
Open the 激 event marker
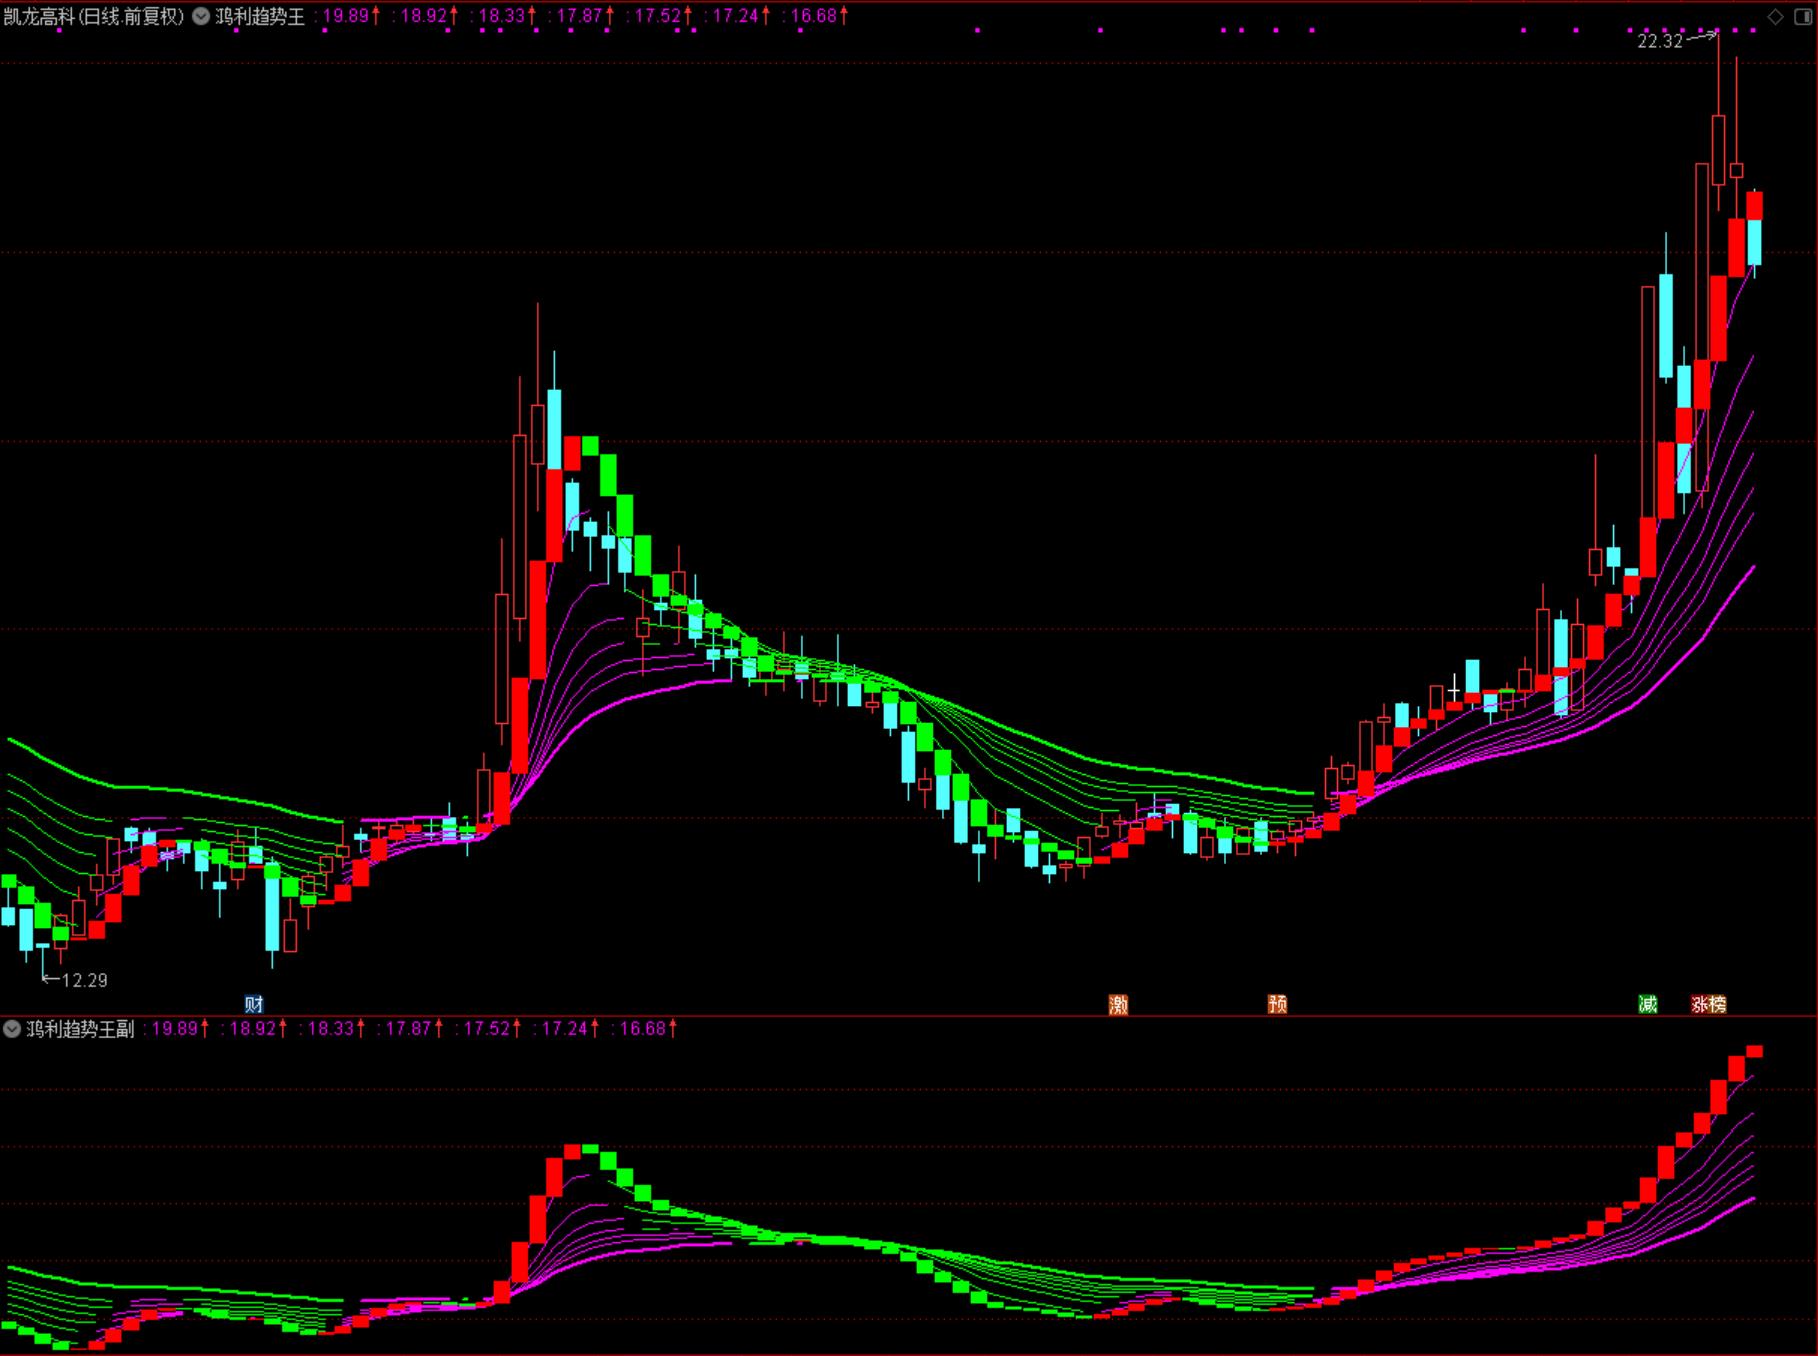[x=1118, y=1004]
